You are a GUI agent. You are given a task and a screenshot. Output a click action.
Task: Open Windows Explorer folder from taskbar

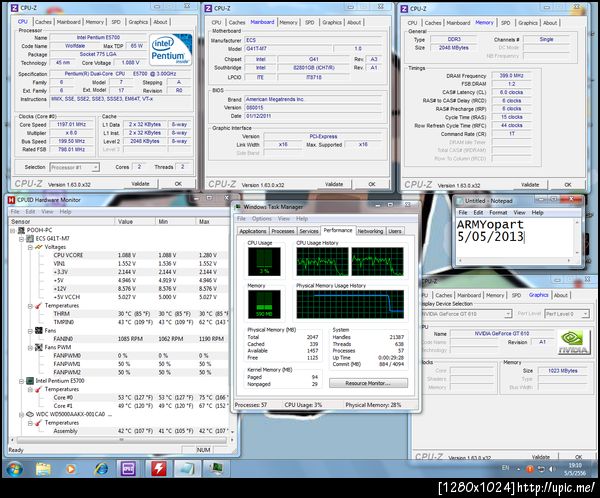[x=43, y=469]
